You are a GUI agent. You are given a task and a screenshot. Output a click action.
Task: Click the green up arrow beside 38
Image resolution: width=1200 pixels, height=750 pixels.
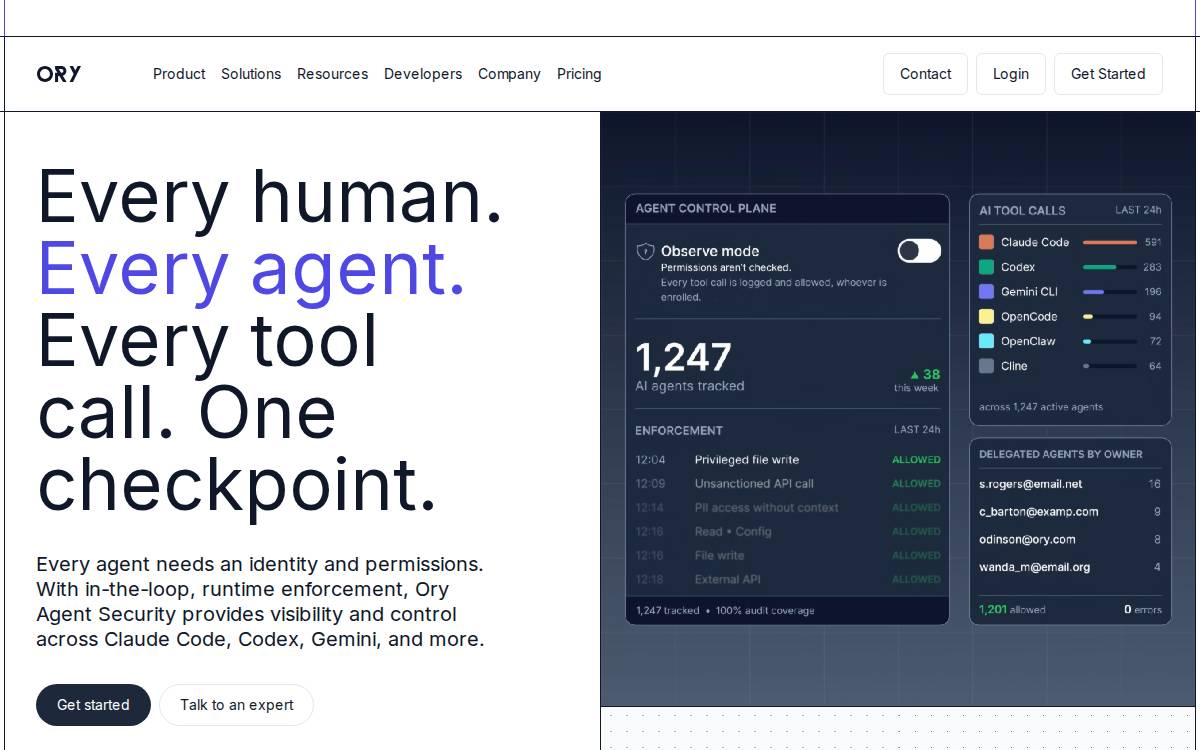pos(914,375)
